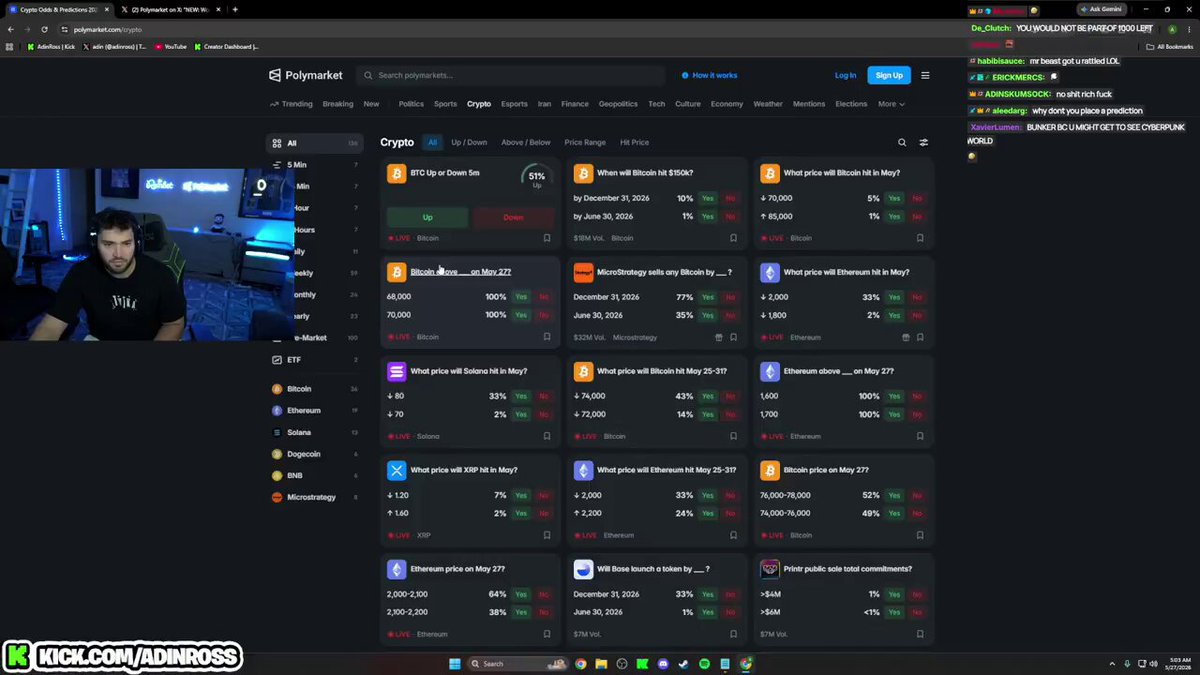Open the Chrome three-dot menu
1200x675 pixels.
click(1189, 29)
